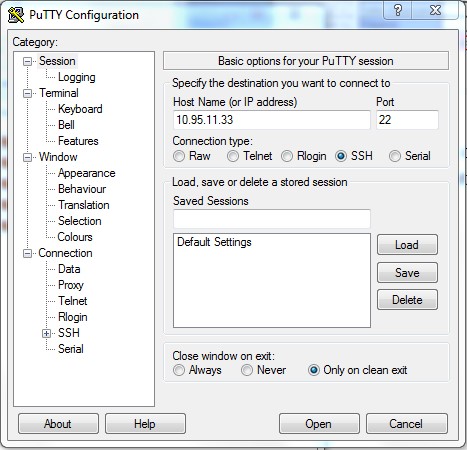Viewport: 467px width, 450px height.
Task: Open the Telnet category in tree
Action: [73, 301]
